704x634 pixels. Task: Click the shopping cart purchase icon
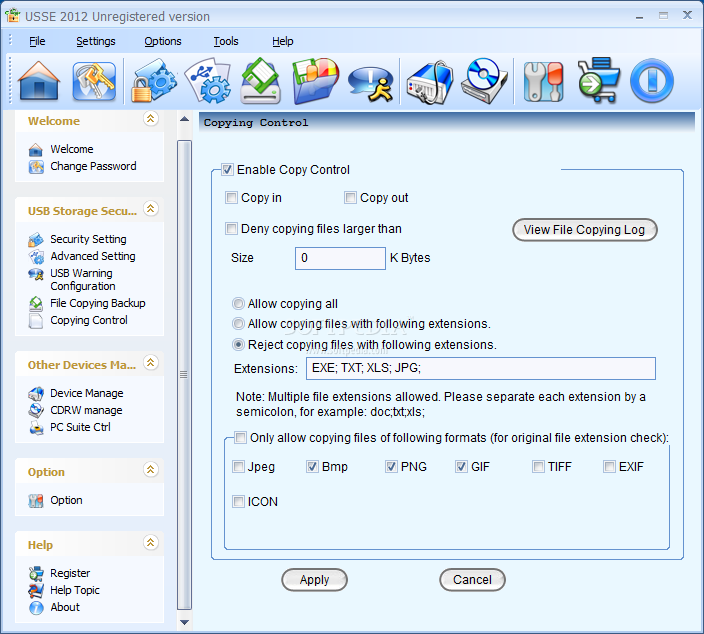[x=598, y=80]
